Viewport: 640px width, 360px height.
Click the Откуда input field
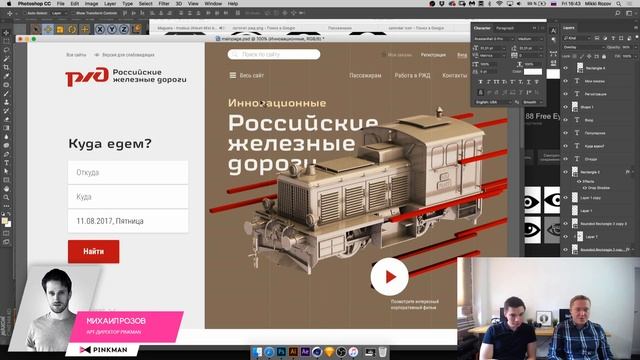(x=128, y=172)
